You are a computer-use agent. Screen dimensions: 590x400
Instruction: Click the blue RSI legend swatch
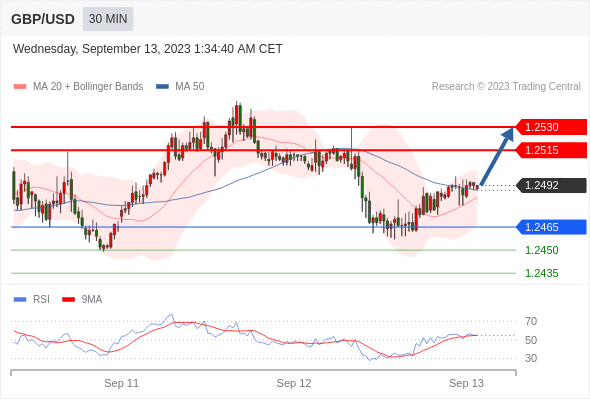(20, 300)
